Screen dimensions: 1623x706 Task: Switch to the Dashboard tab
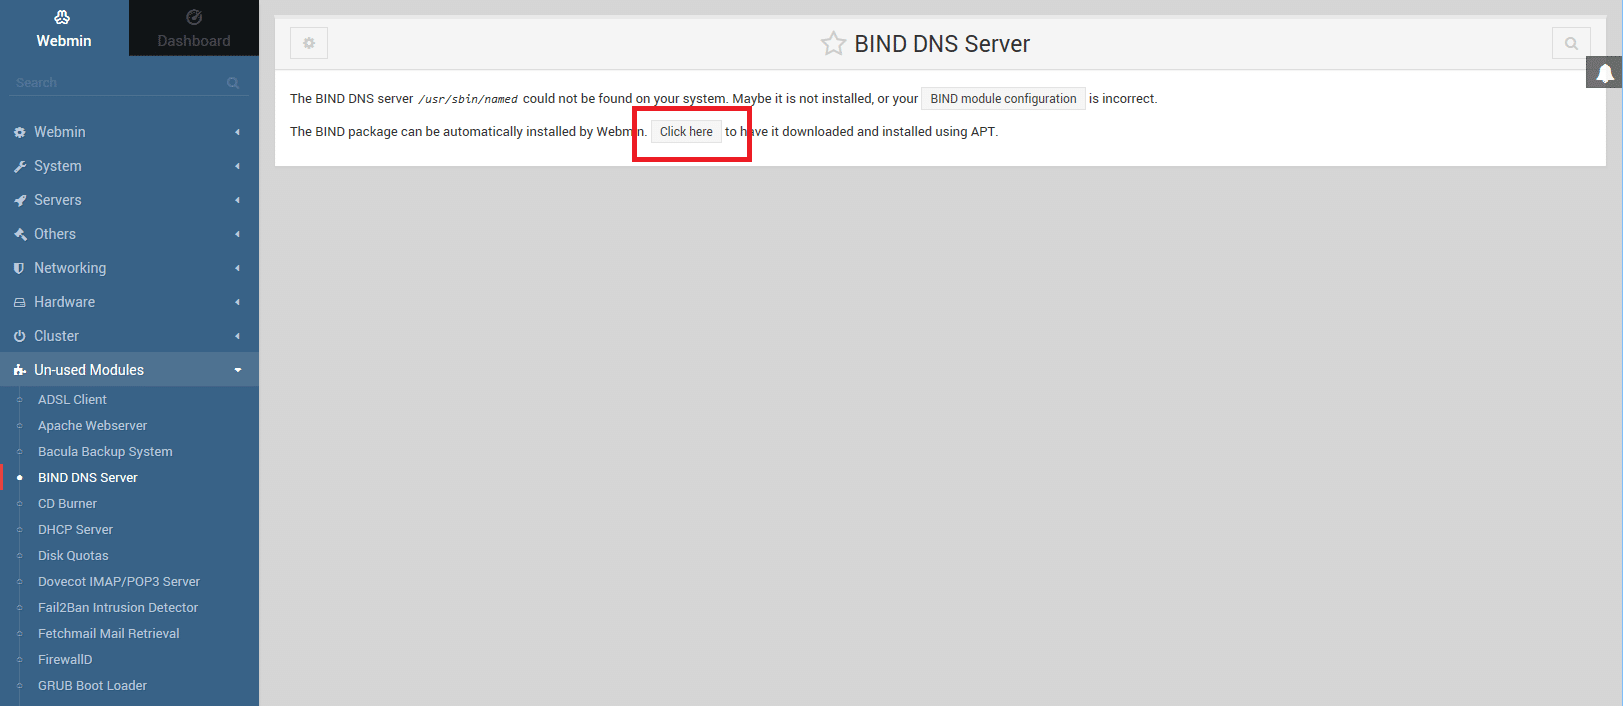[194, 28]
